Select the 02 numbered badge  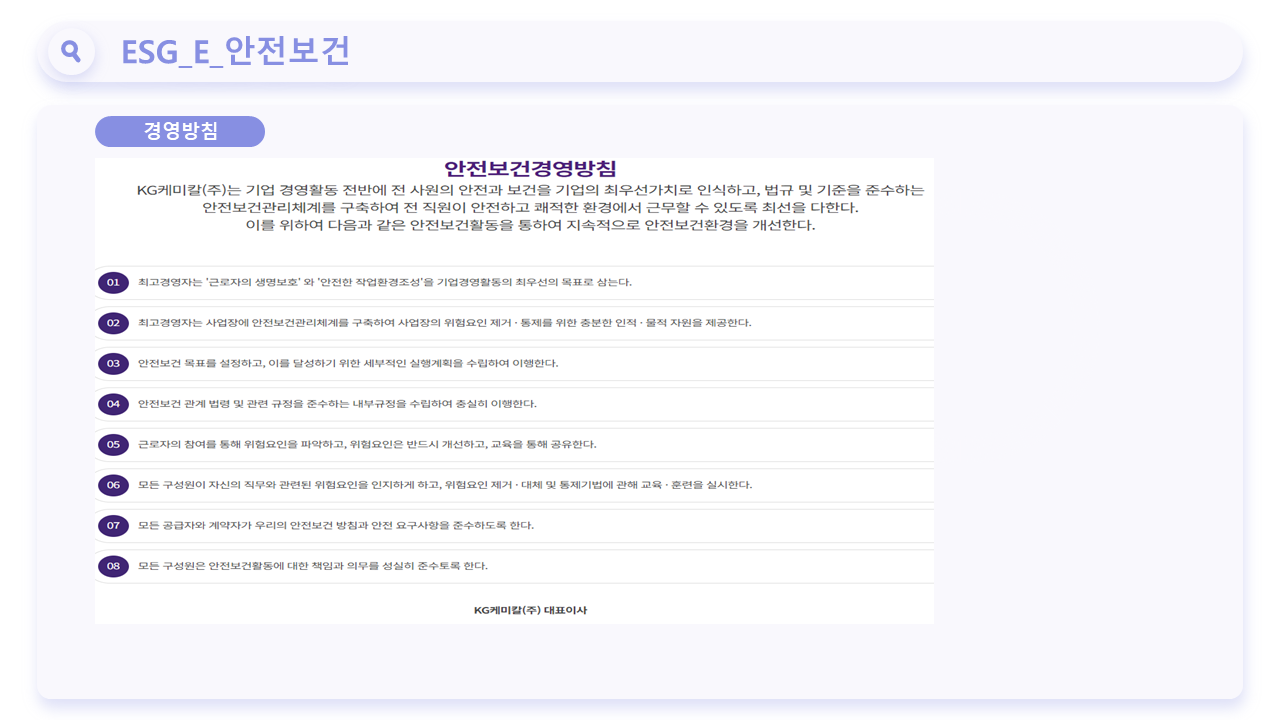click(x=113, y=323)
